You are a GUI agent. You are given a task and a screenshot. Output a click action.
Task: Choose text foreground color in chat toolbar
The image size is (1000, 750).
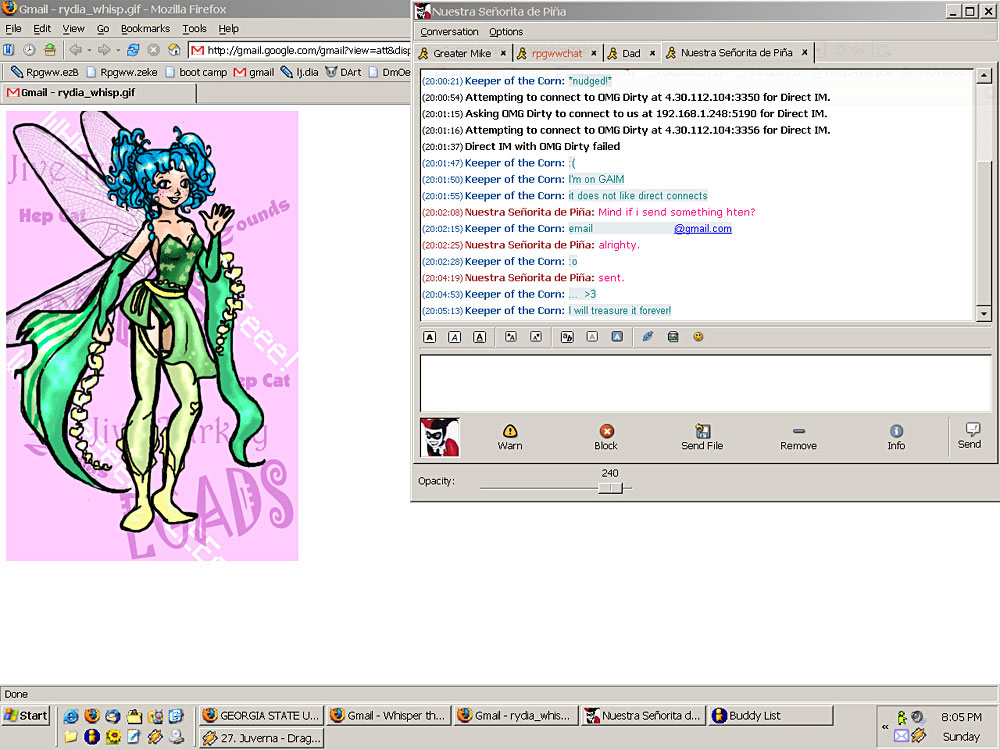592,337
